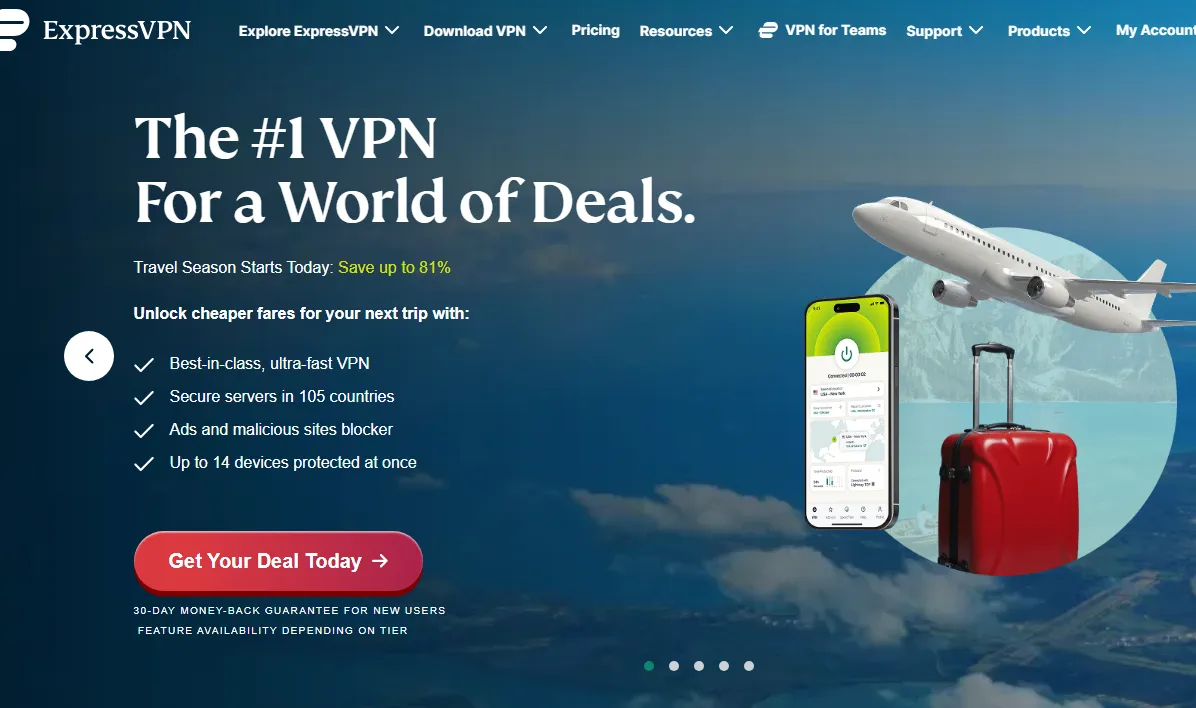
Task: Expand the Resources menu chevron
Action: [726, 31]
